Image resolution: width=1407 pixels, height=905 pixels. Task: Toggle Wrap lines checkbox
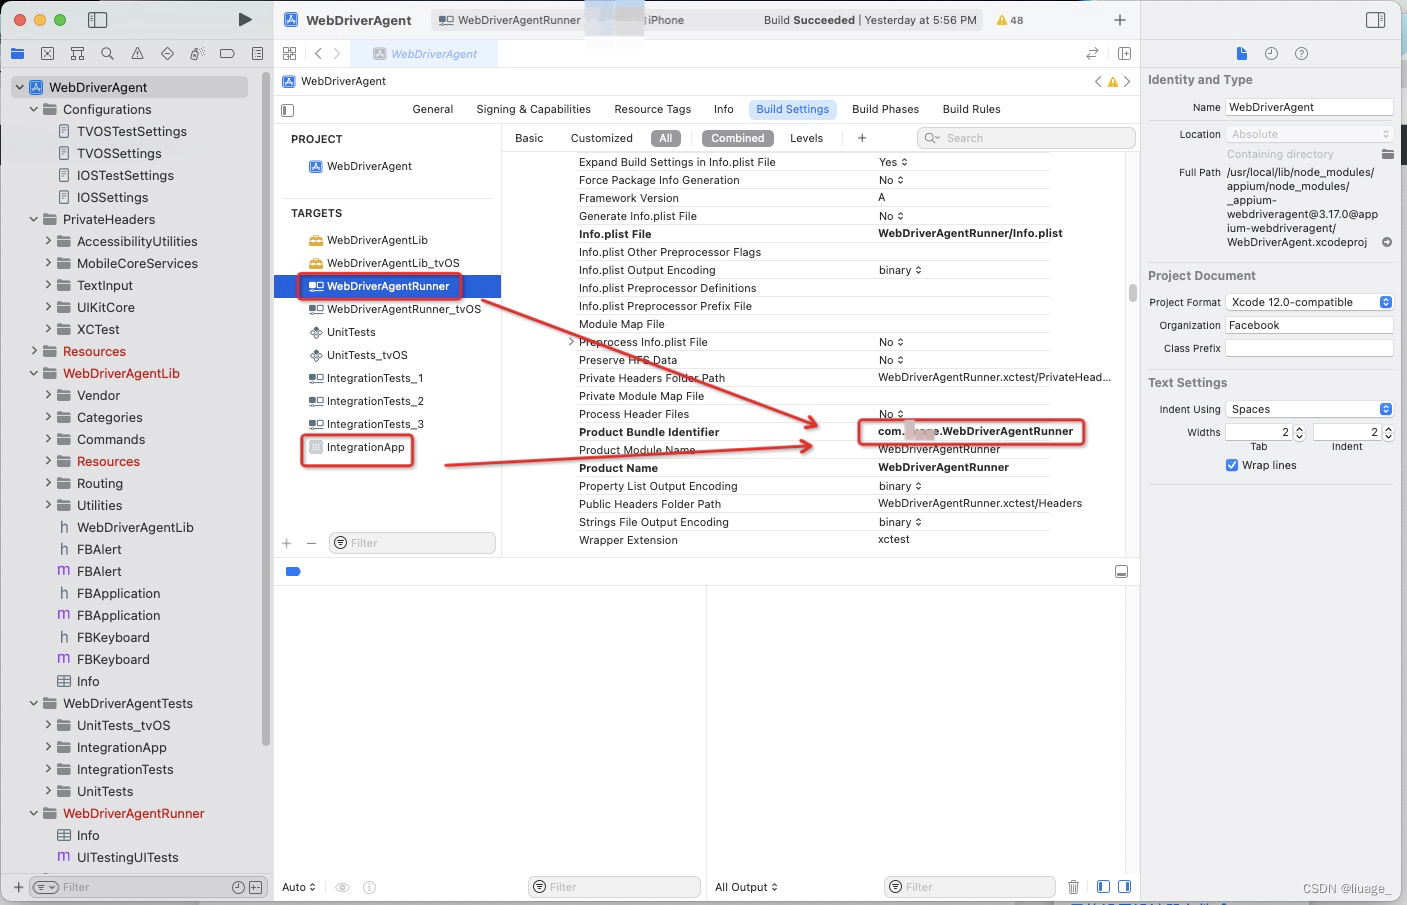[1232, 465]
